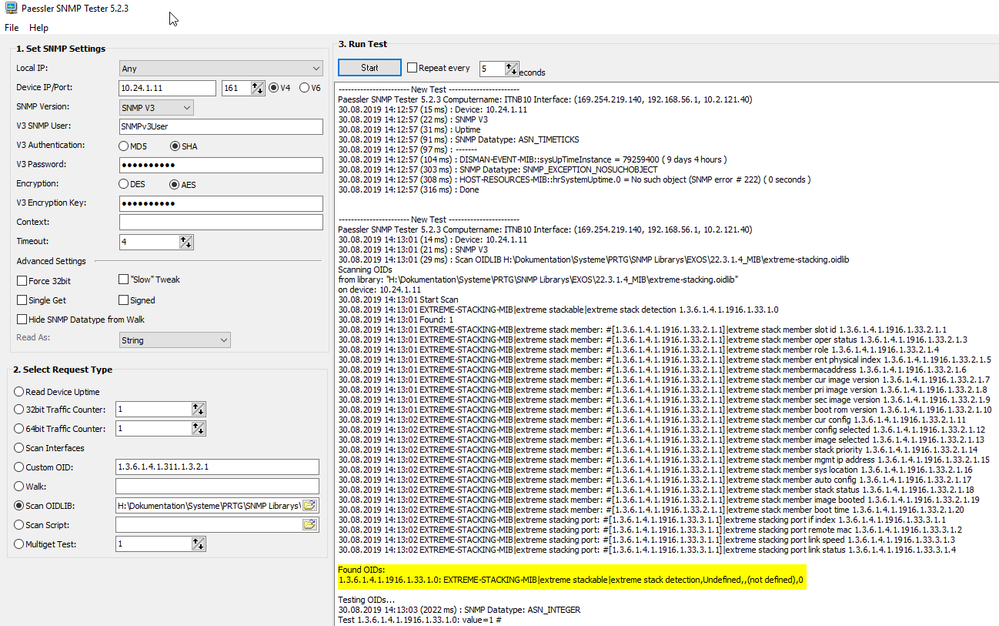Select the 64bit Traffic Counter option
Screen dimensions: 999x626
coord(19,429)
